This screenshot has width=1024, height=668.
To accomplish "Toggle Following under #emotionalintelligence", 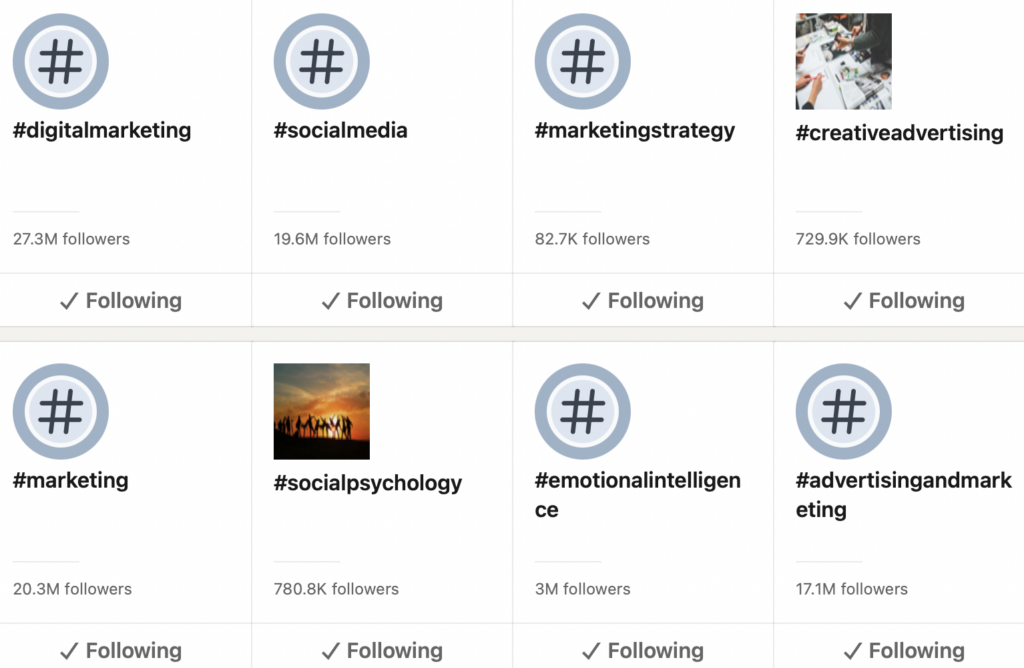I will coord(643,651).
